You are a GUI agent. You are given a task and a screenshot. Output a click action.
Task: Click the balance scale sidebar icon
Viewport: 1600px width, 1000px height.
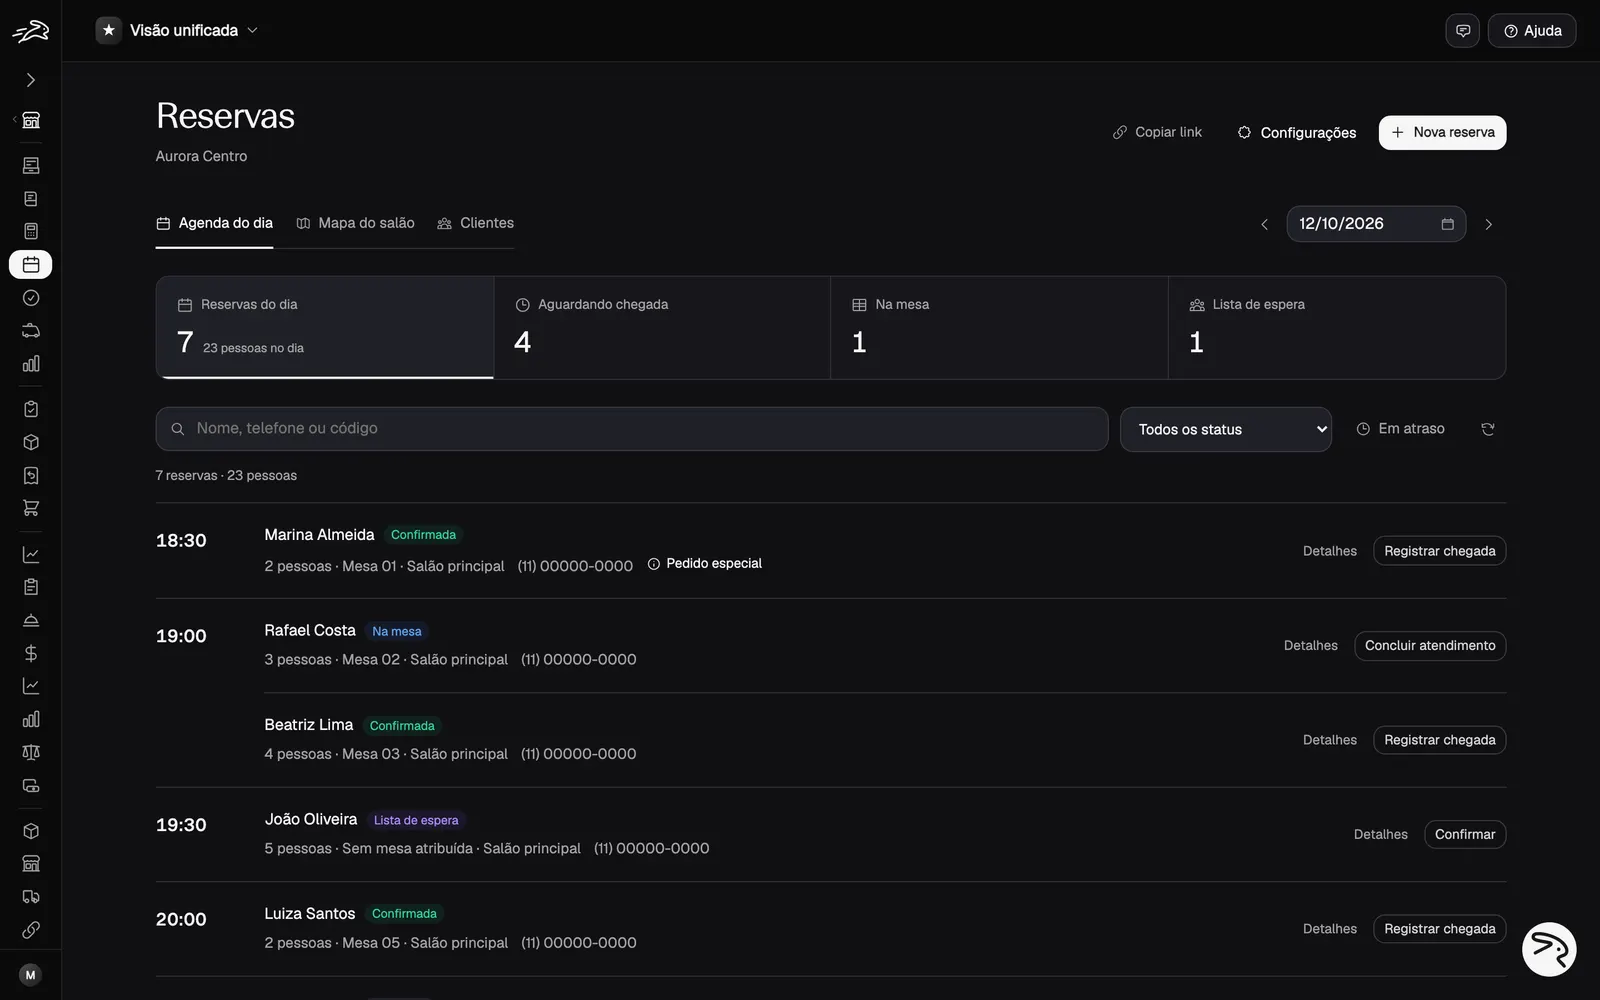pos(31,752)
